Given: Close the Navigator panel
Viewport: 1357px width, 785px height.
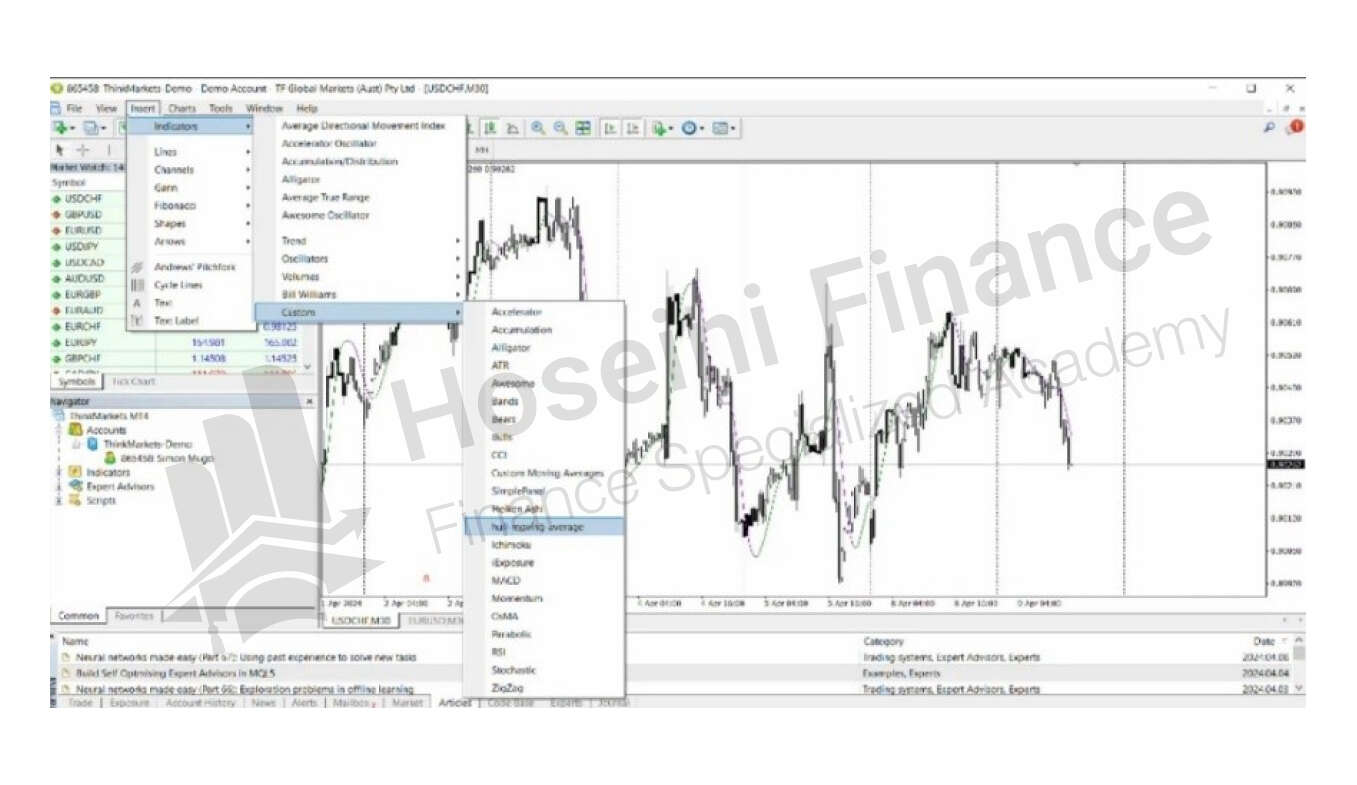Looking at the screenshot, I should [309, 401].
